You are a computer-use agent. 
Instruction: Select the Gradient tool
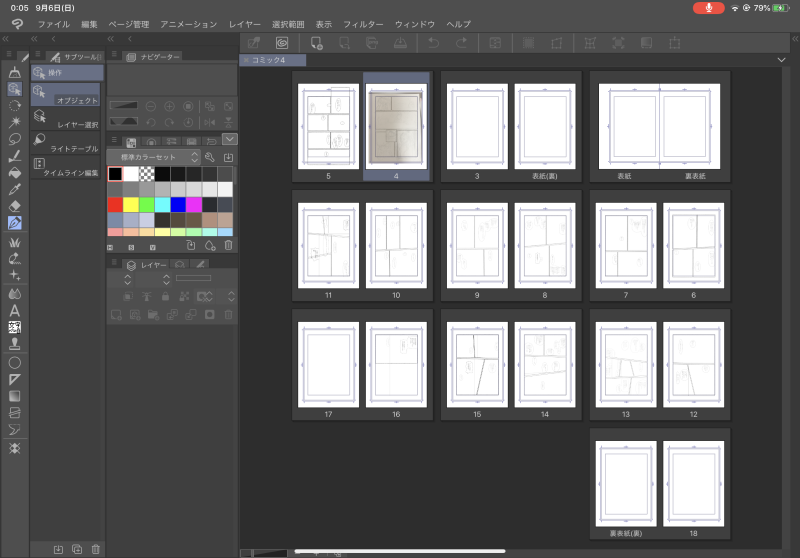15,395
